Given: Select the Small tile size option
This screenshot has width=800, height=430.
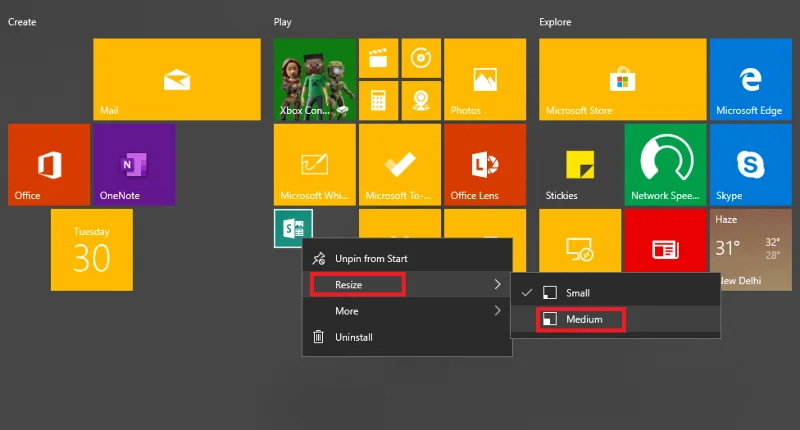Looking at the screenshot, I should point(616,293).
